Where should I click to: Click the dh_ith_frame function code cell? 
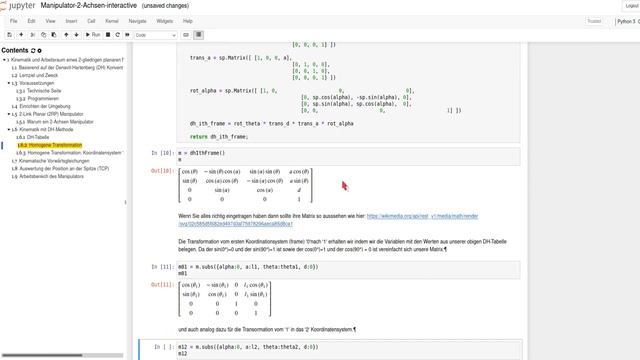(x=349, y=92)
